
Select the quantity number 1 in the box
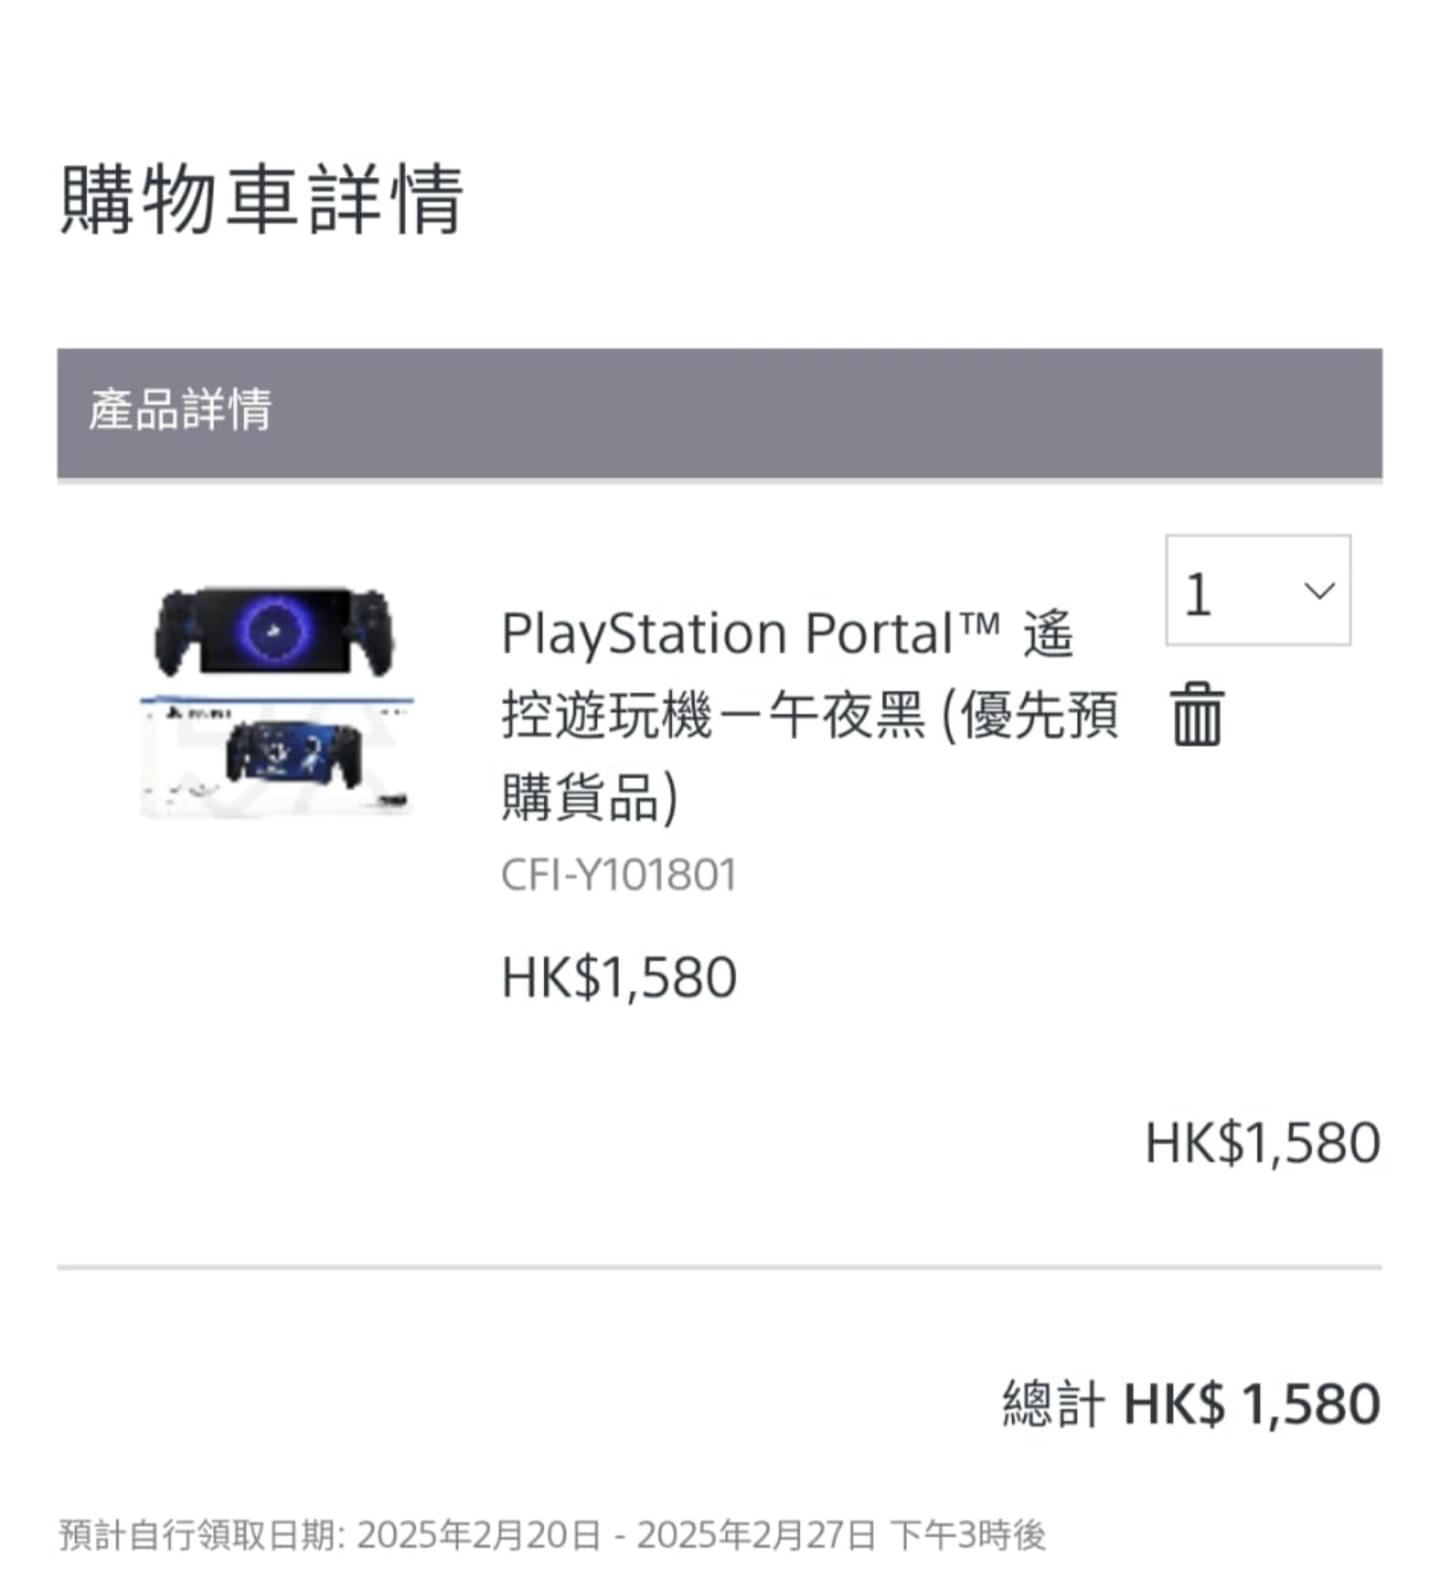[1198, 594]
